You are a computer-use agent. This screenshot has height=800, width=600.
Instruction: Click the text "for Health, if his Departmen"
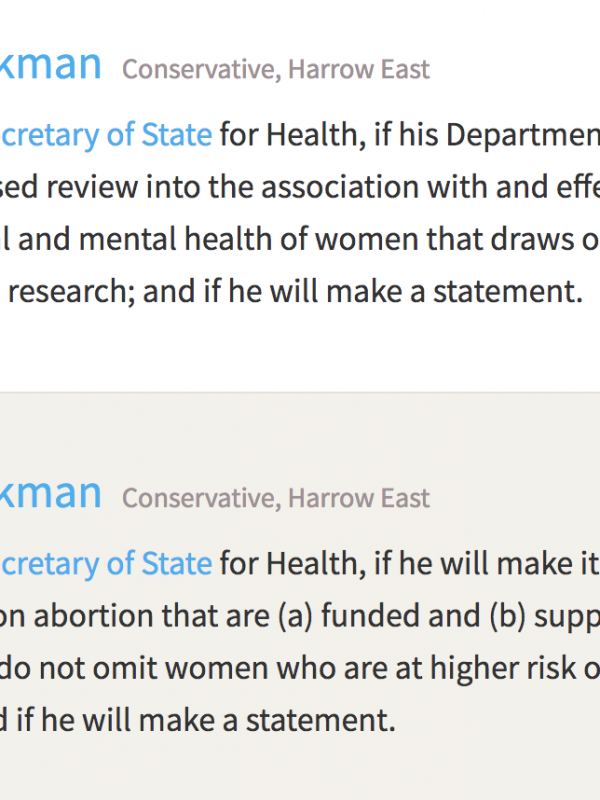(x=410, y=135)
